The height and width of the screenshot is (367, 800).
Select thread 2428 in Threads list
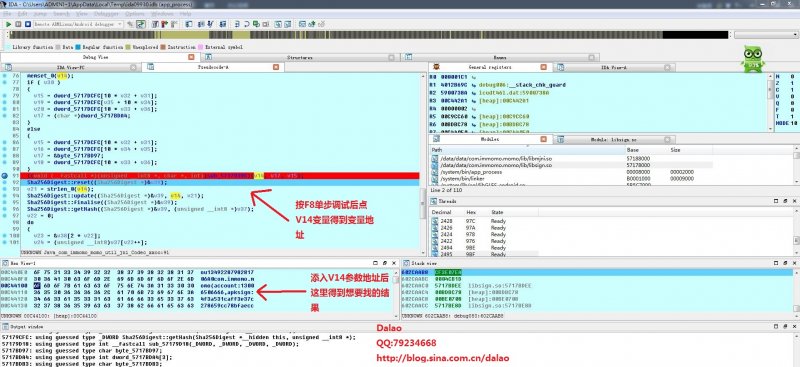coord(484,221)
